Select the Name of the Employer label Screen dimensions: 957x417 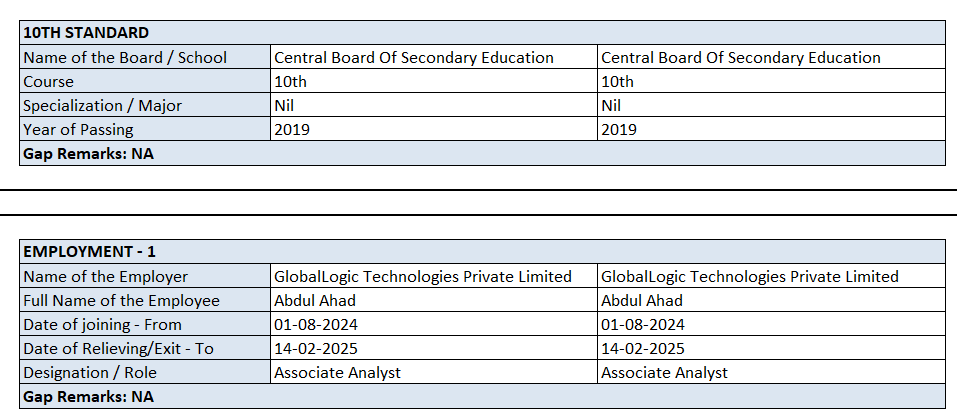coord(105,276)
